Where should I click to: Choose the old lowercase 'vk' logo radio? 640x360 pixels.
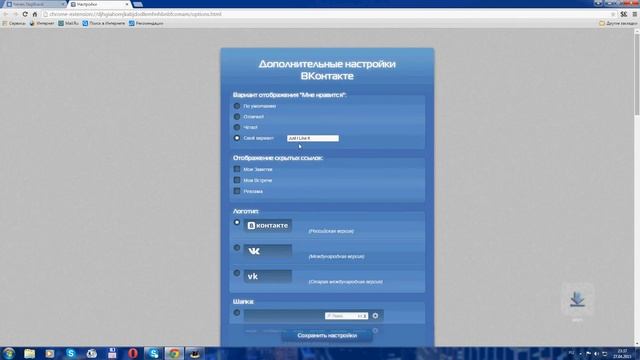pyautogui.click(x=237, y=273)
